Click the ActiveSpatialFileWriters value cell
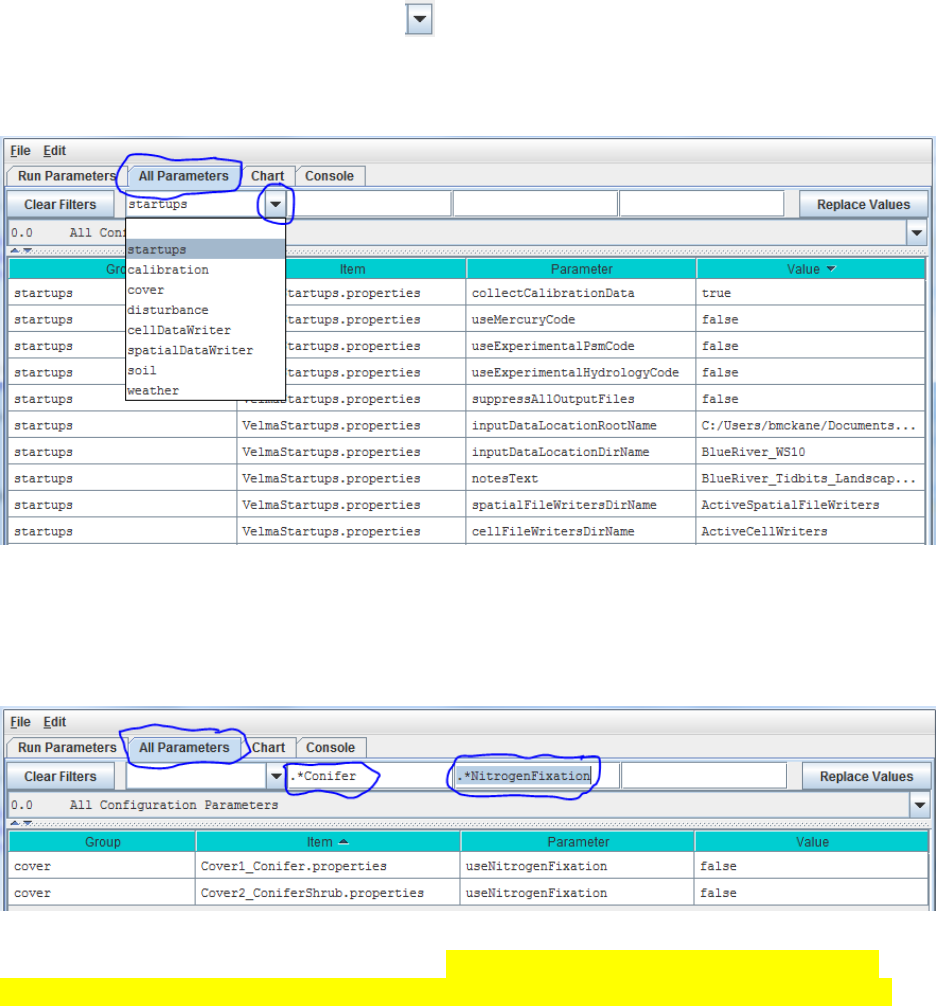Screen dimensions: 936x1006 810,505
